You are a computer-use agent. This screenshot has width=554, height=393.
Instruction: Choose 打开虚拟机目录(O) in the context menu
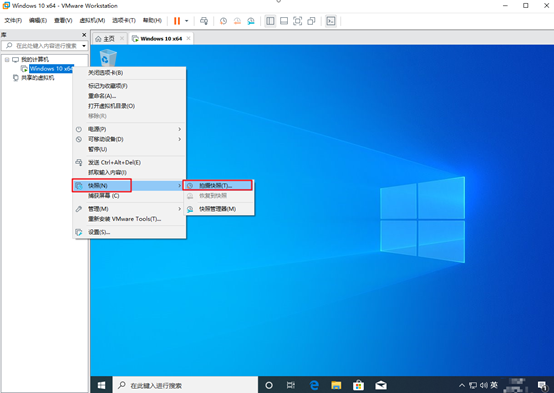coord(129,106)
